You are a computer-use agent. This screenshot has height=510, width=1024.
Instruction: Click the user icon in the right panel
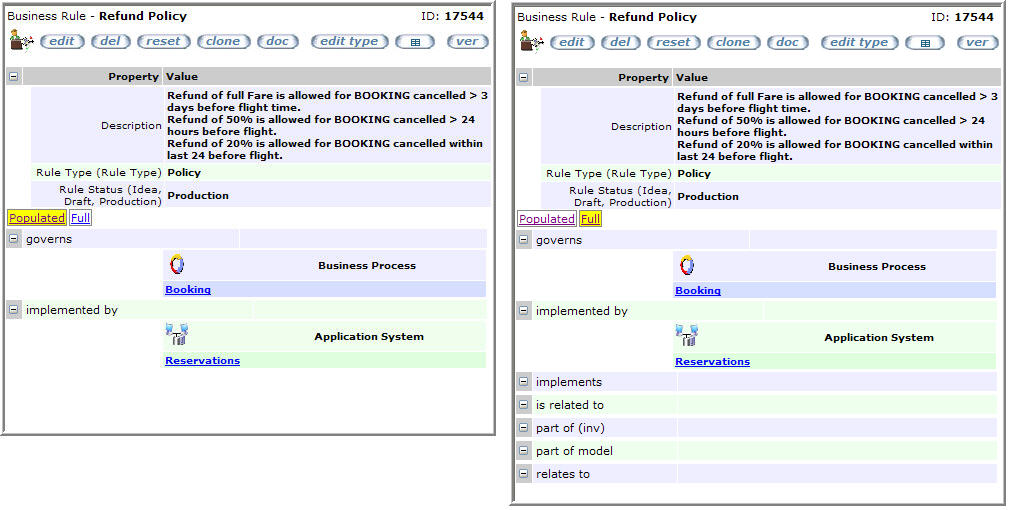tap(530, 42)
